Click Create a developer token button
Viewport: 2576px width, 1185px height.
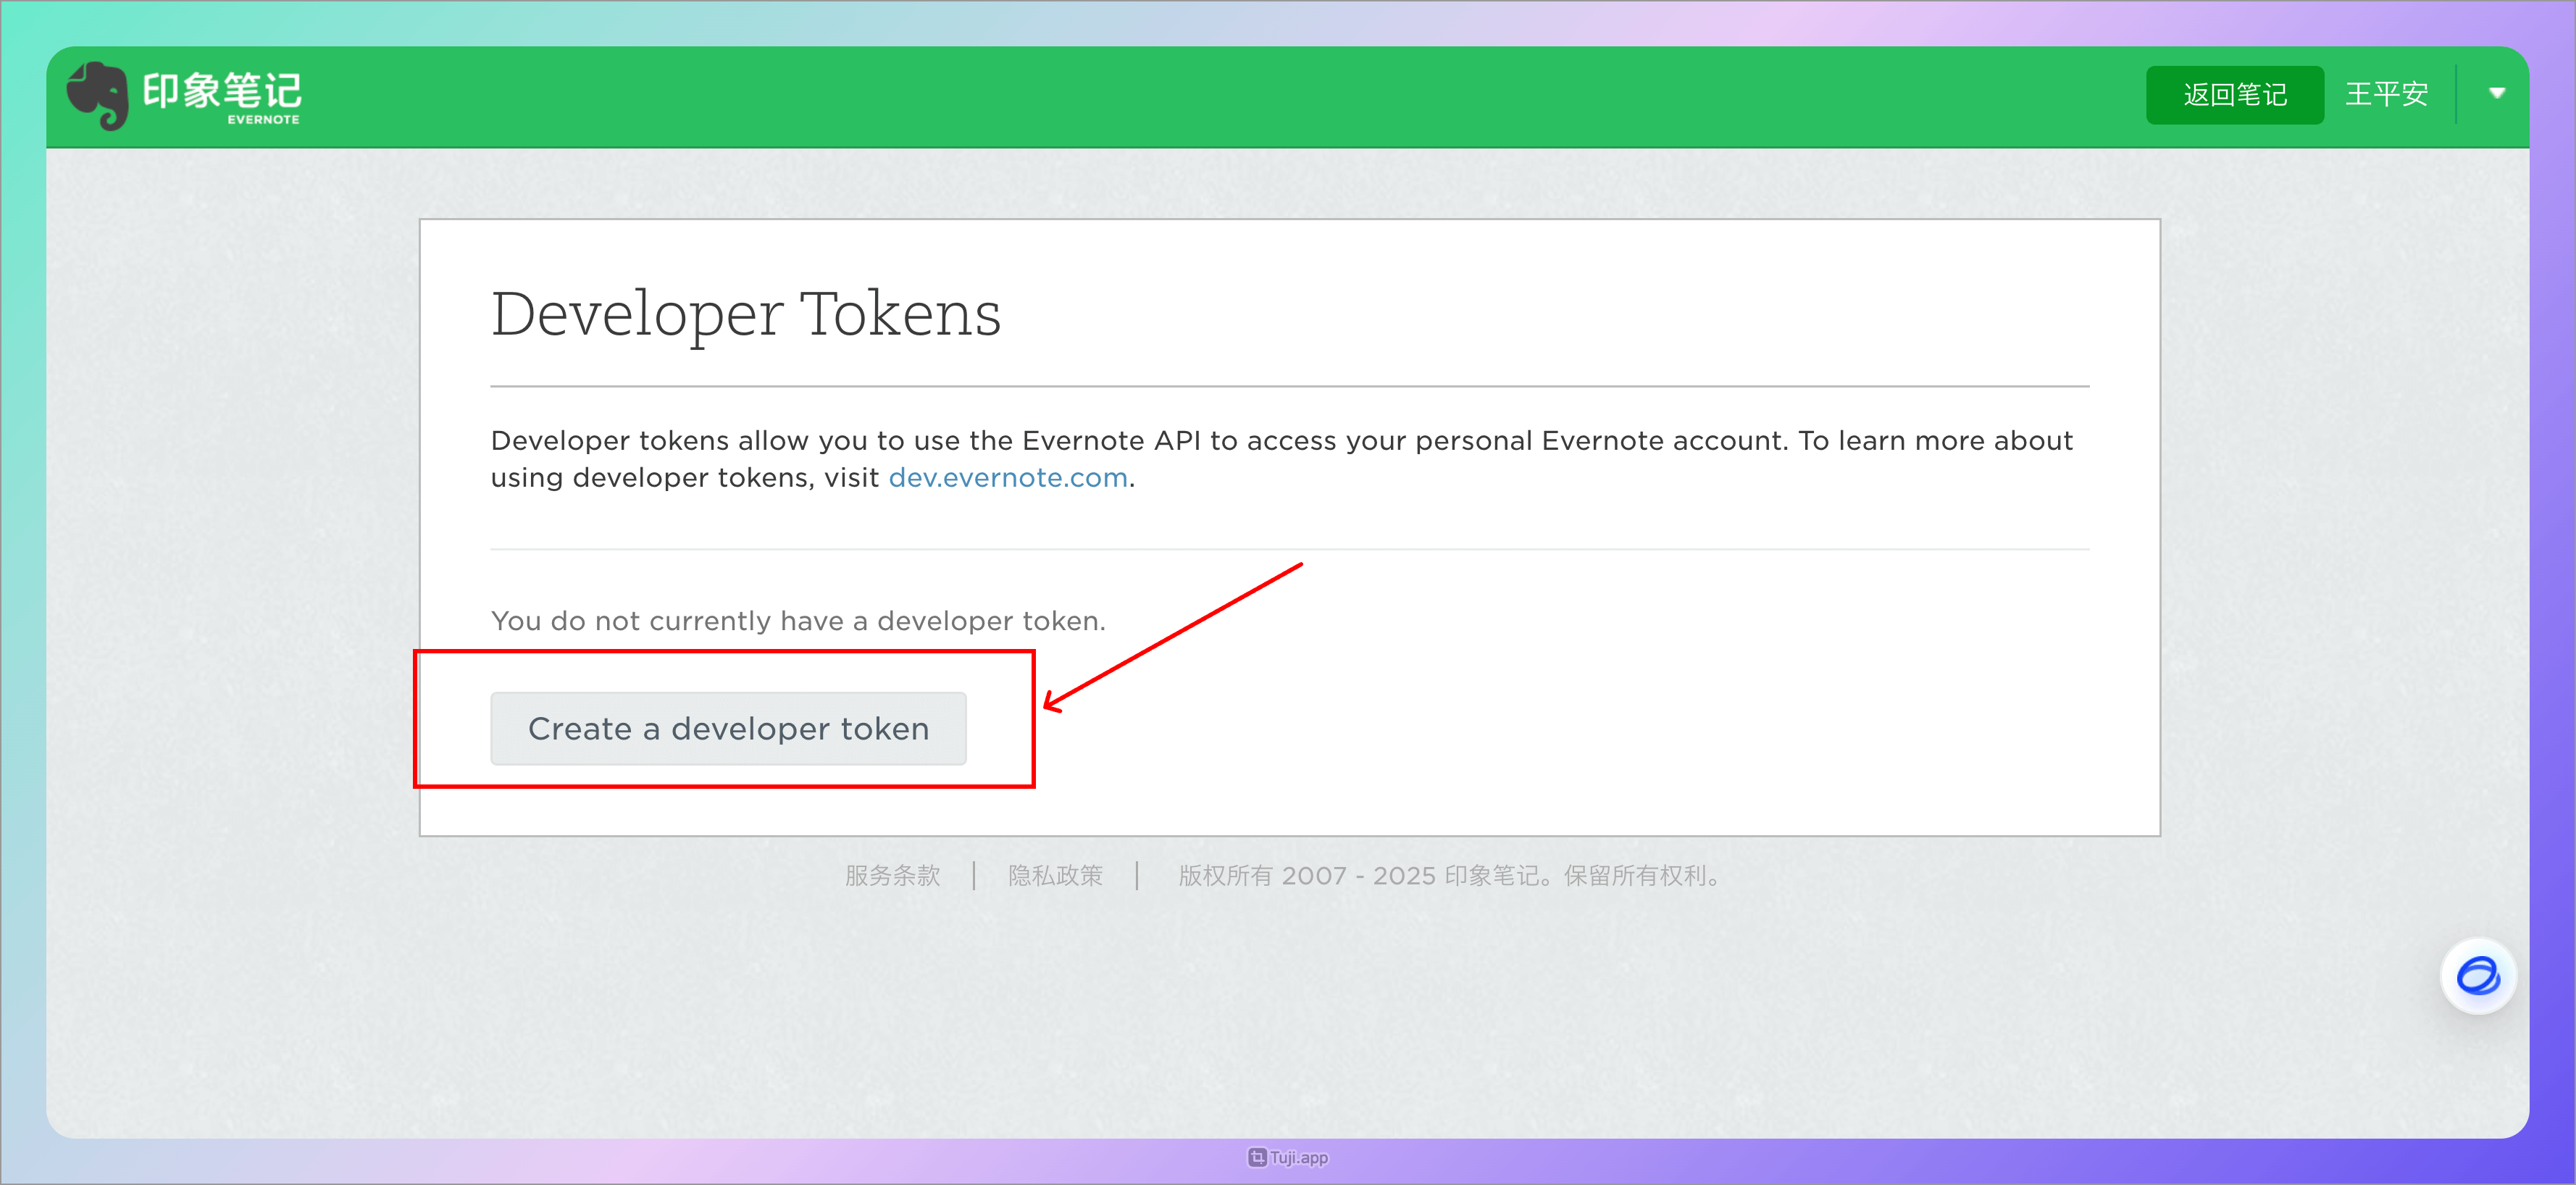(728, 728)
